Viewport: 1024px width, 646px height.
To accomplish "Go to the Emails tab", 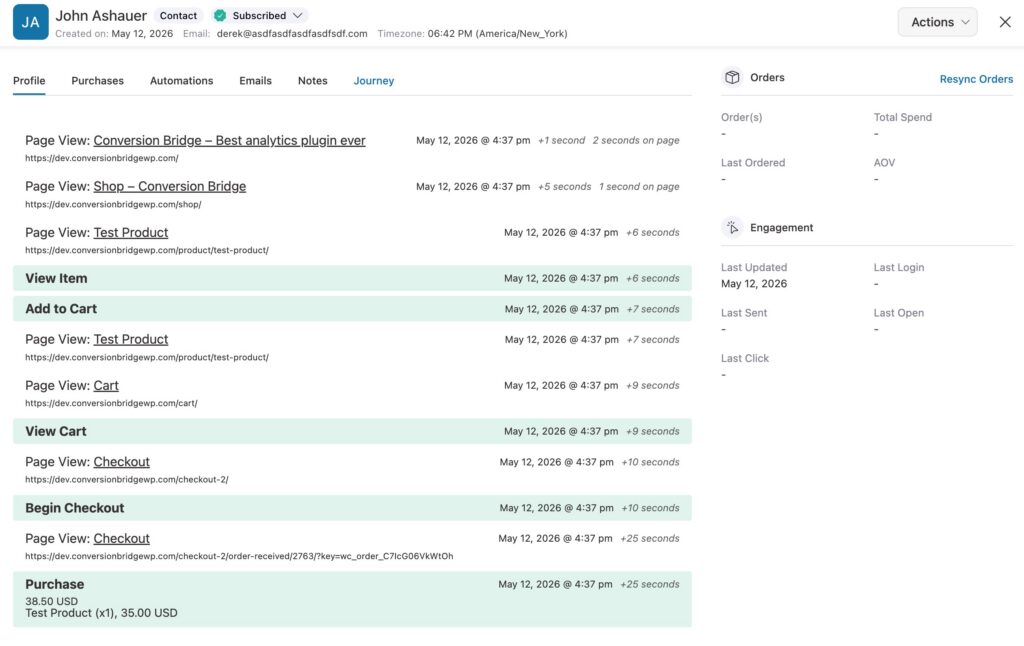I will pyautogui.click(x=255, y=81).
